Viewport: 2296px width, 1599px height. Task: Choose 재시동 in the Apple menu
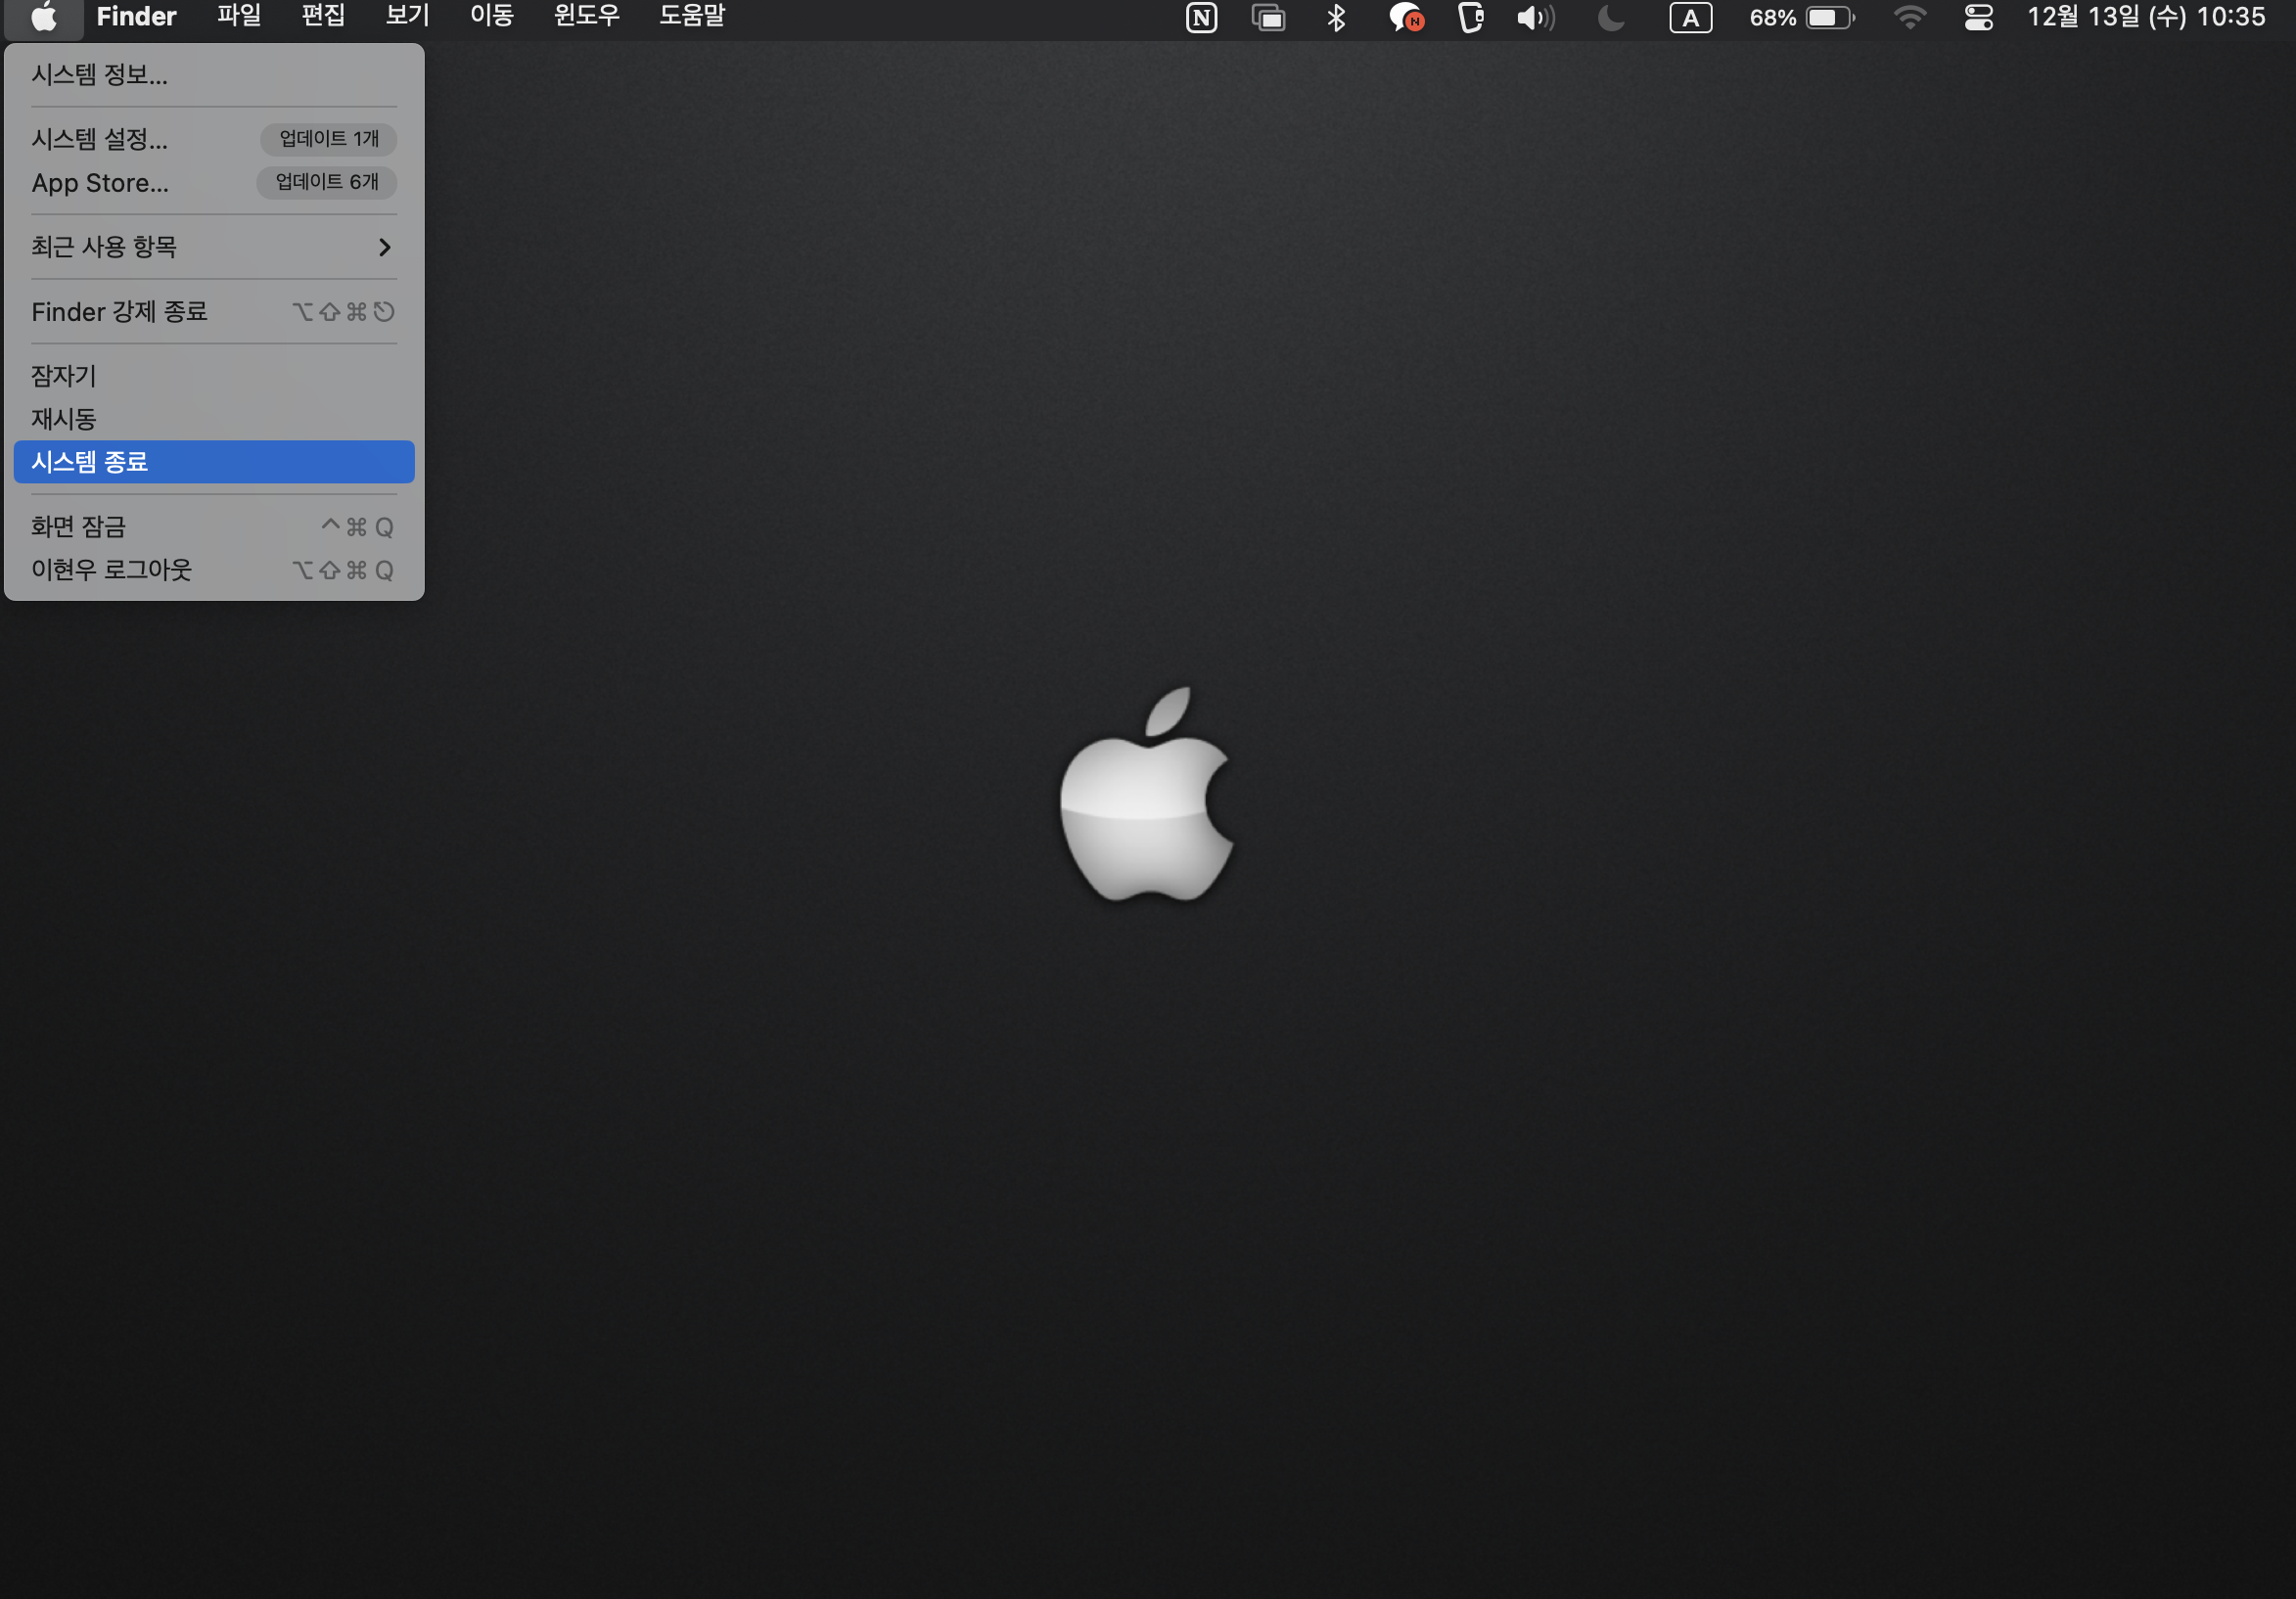point(64,419)
